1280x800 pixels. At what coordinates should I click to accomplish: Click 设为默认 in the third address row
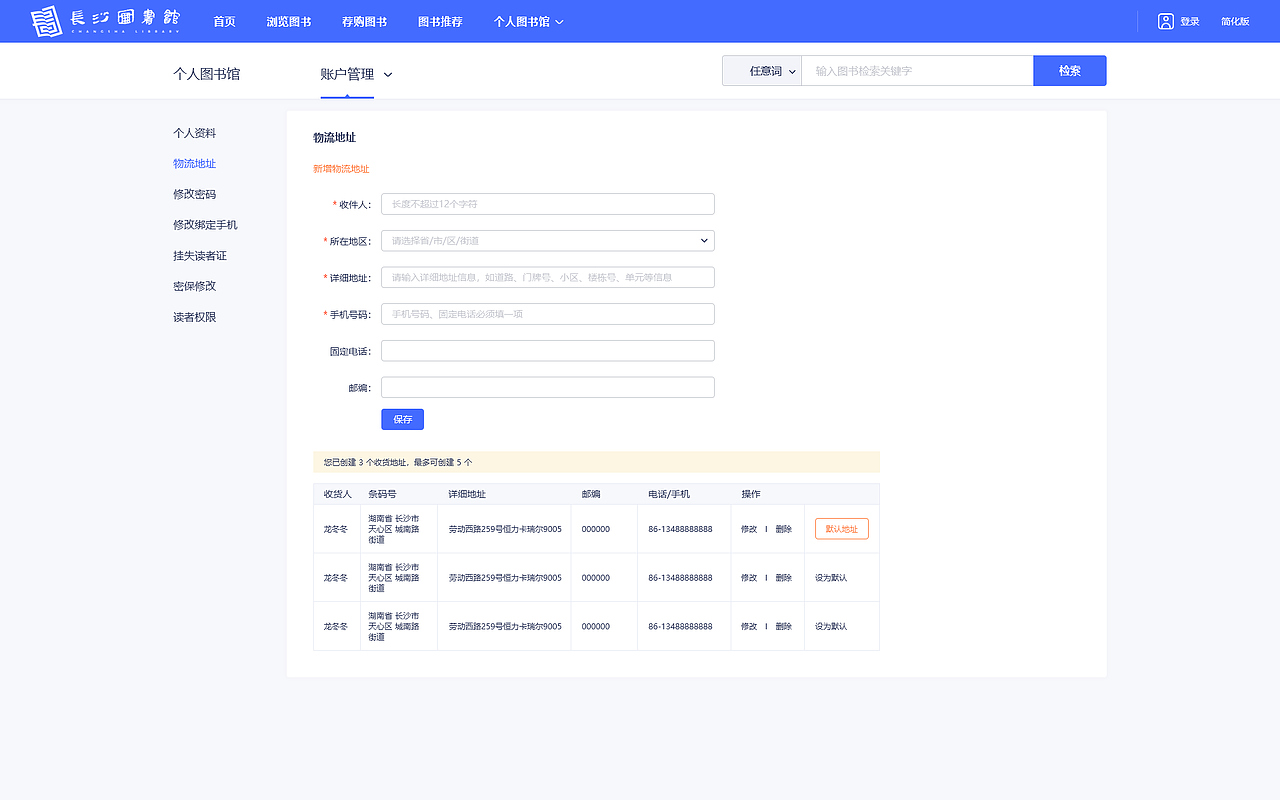tap(831, 626)
